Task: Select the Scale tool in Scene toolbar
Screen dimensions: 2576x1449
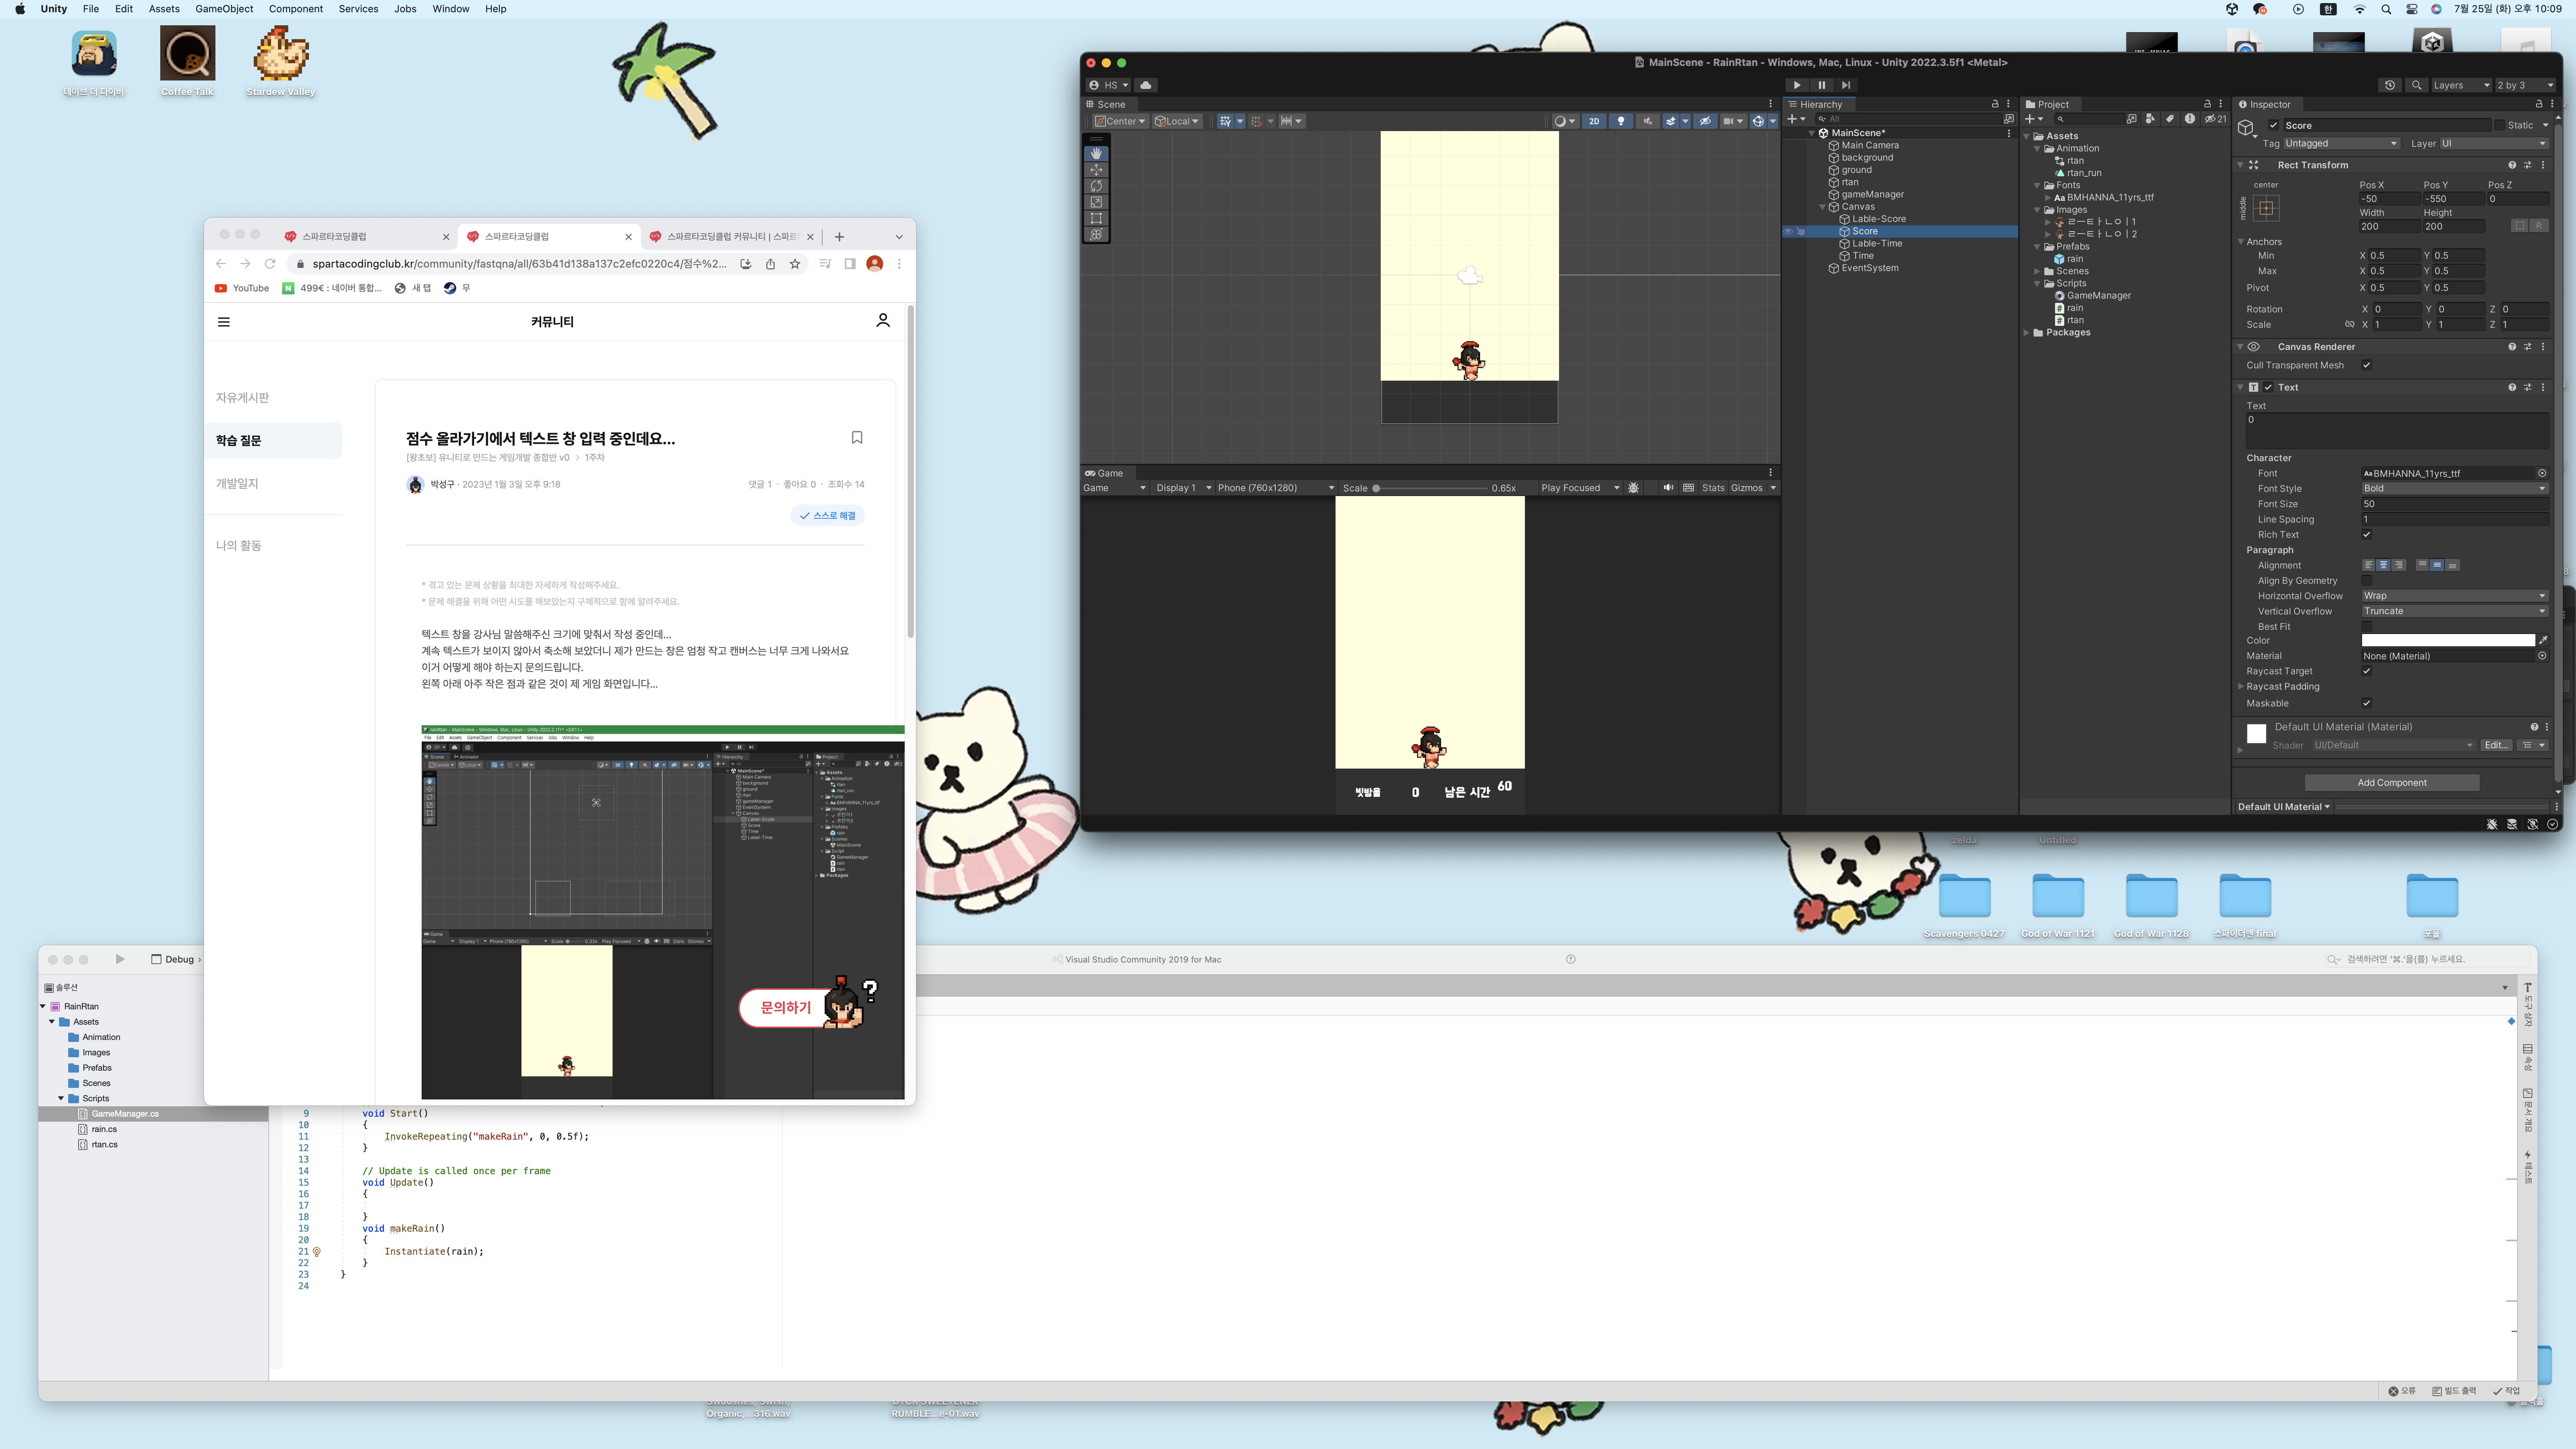Action: click(1096, 202)
